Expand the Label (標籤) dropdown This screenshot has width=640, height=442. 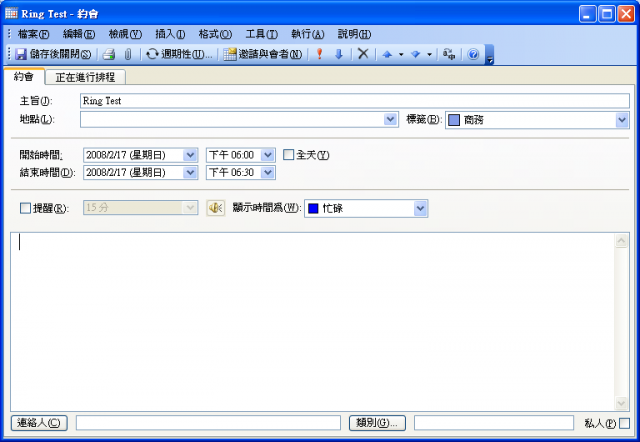click(622, 120)
